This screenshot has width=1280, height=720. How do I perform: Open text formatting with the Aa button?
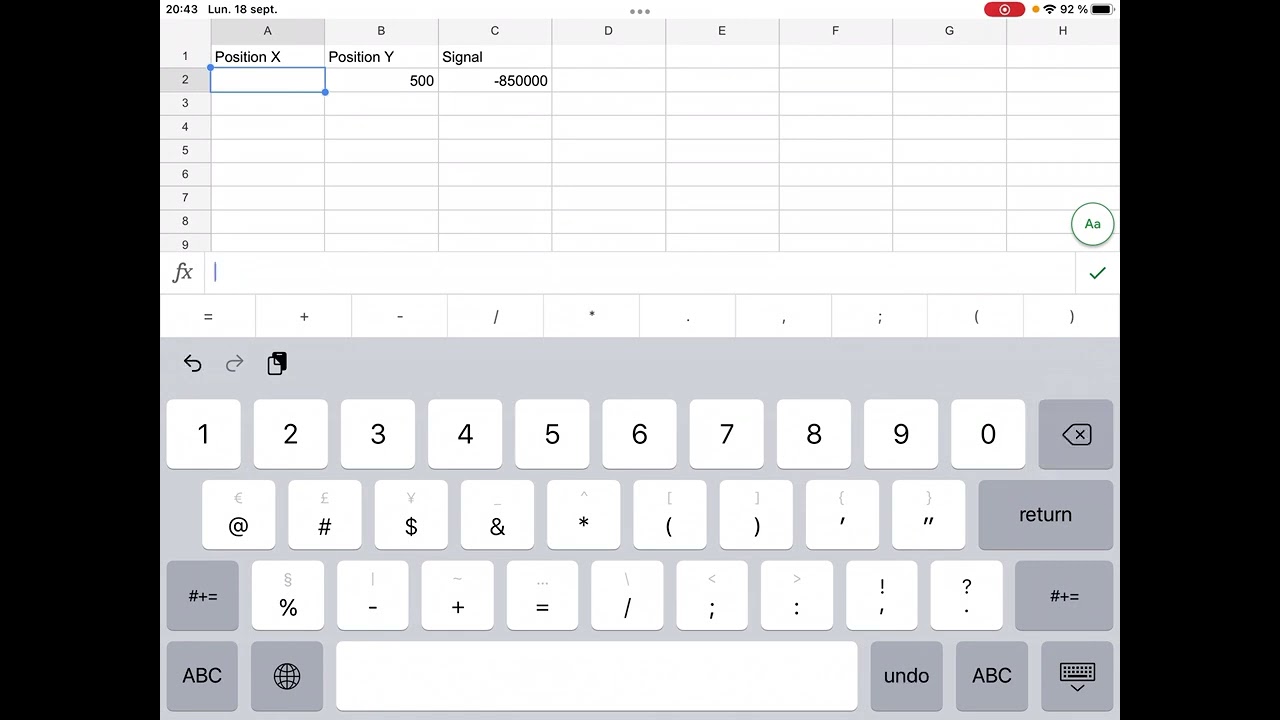[x=1092, y=224]
